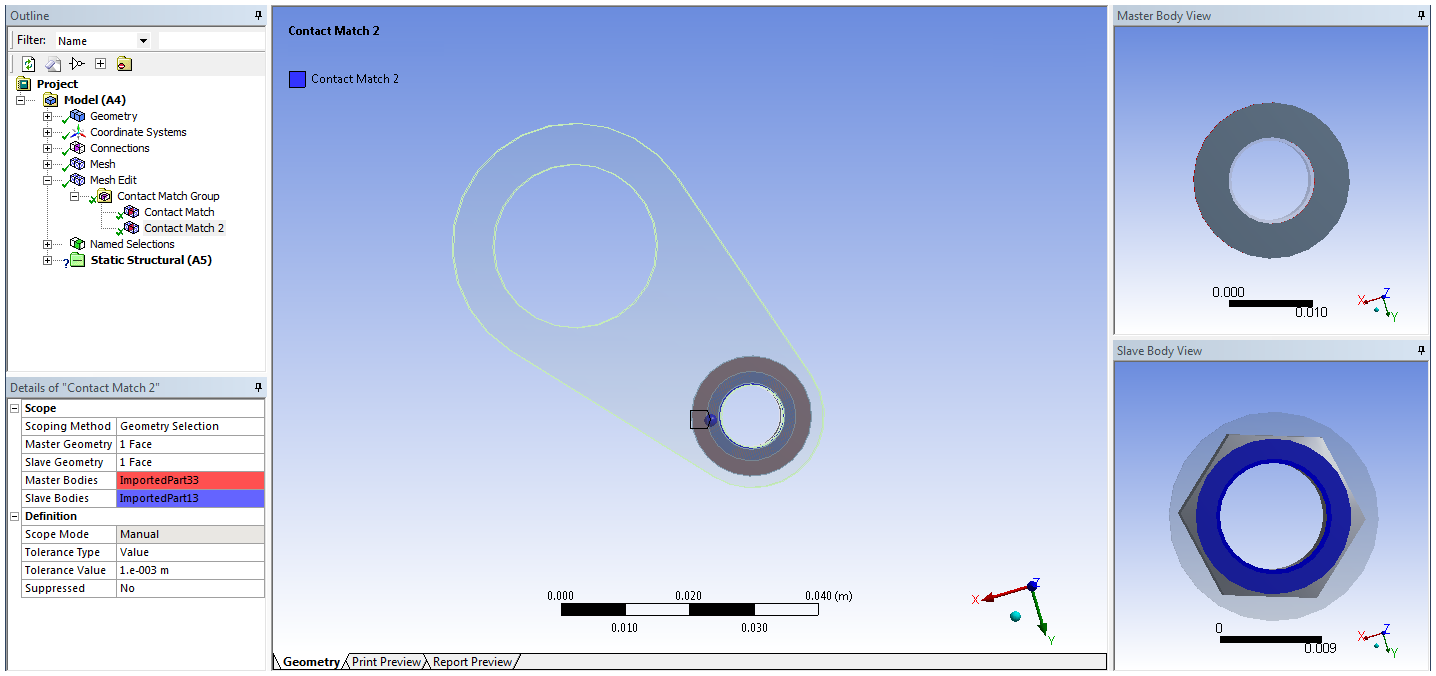The image size is (1436, 676).
Task: Click the triad in Slave Body View
Action: (x=1378, y=638)
